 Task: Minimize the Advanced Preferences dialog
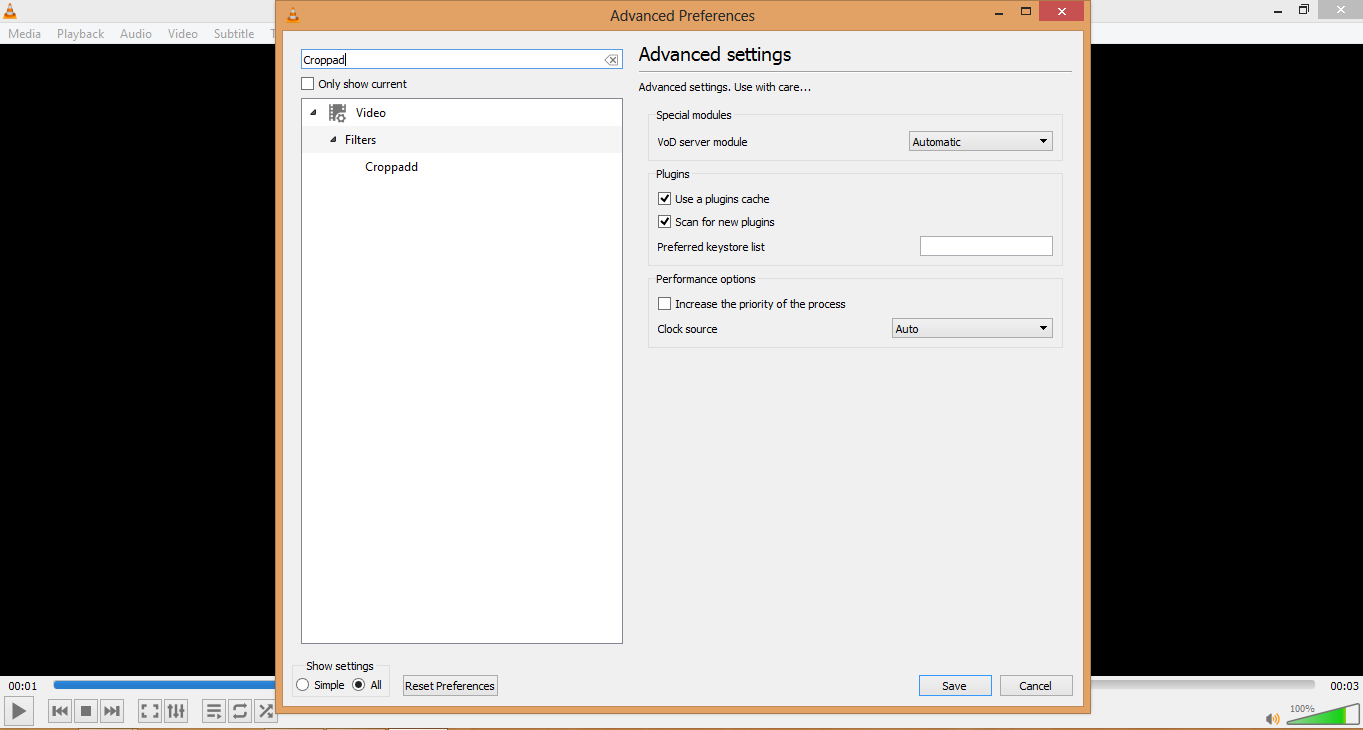(x=998, y=11)
